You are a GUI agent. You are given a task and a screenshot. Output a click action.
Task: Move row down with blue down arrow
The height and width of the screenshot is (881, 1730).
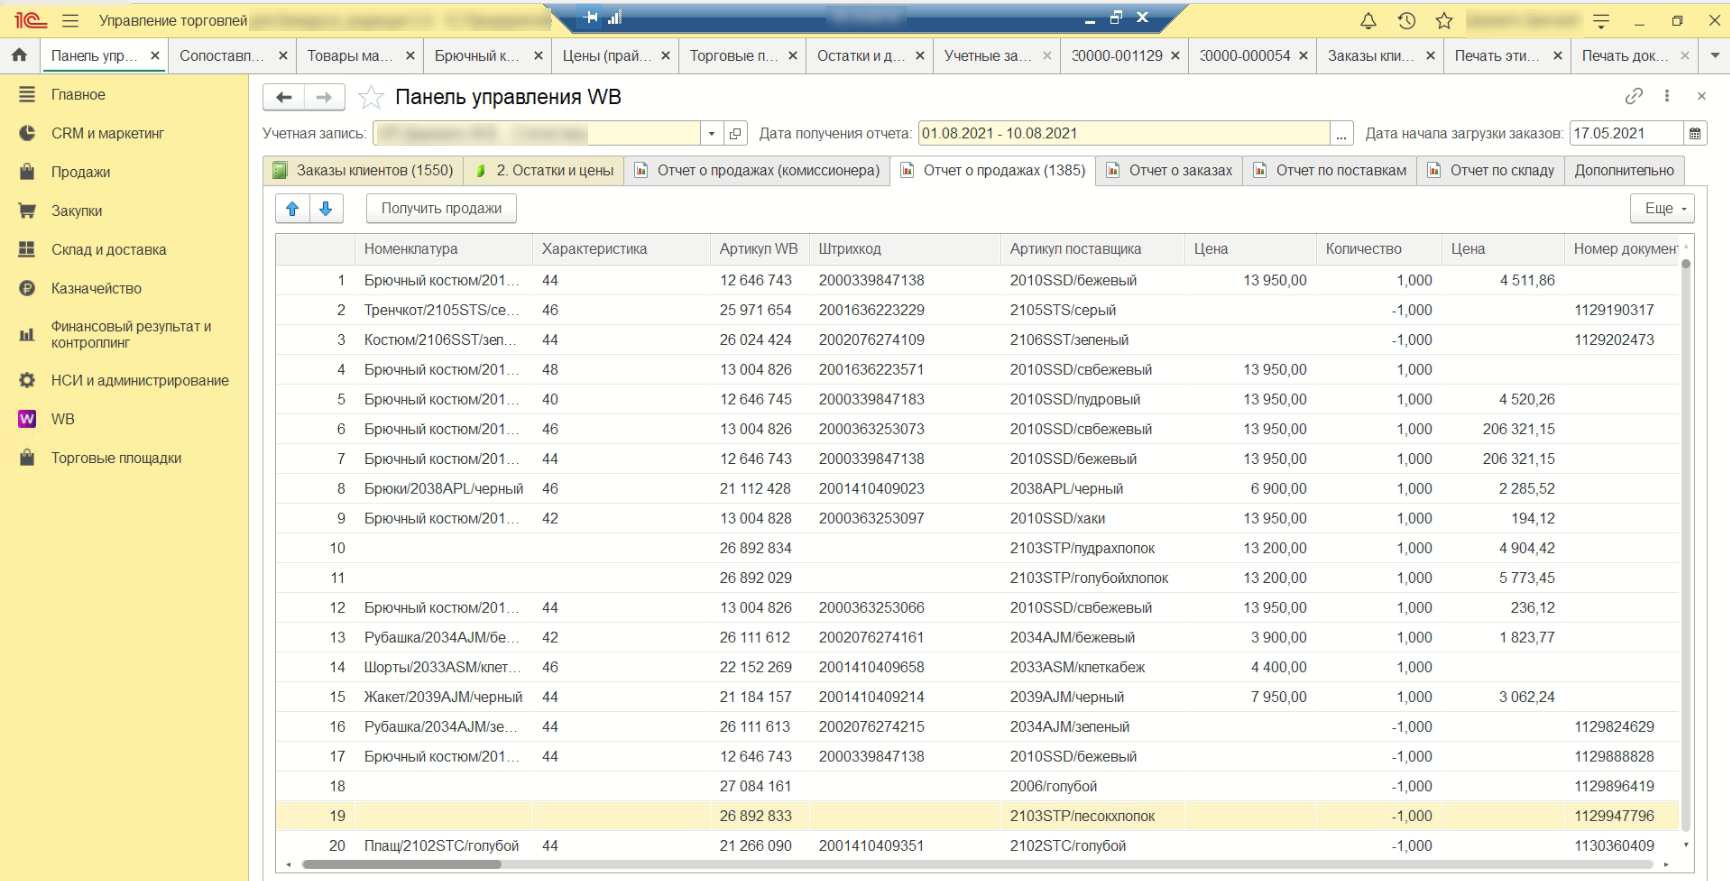click(x=326, y=208)
